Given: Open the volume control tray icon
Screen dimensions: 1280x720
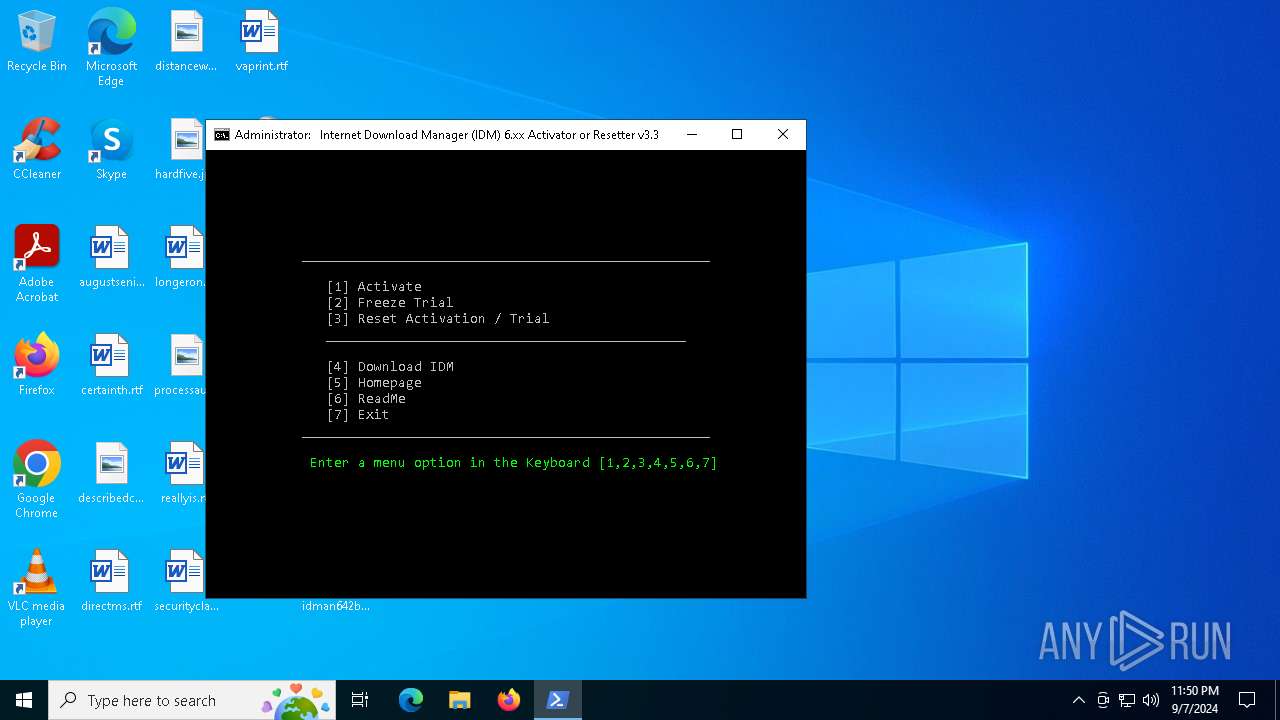Looking at the screenshot, I should (1151, 700).
